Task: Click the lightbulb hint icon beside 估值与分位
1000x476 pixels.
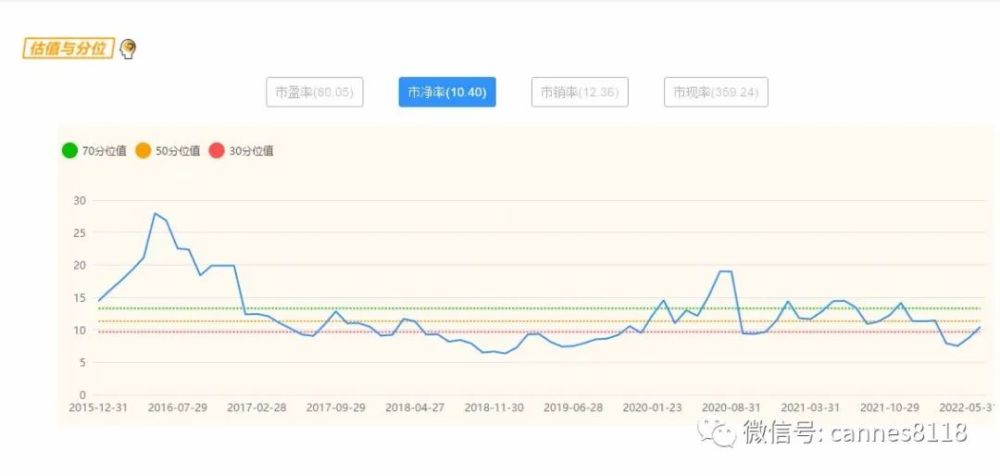Action: tap(128, 48)
